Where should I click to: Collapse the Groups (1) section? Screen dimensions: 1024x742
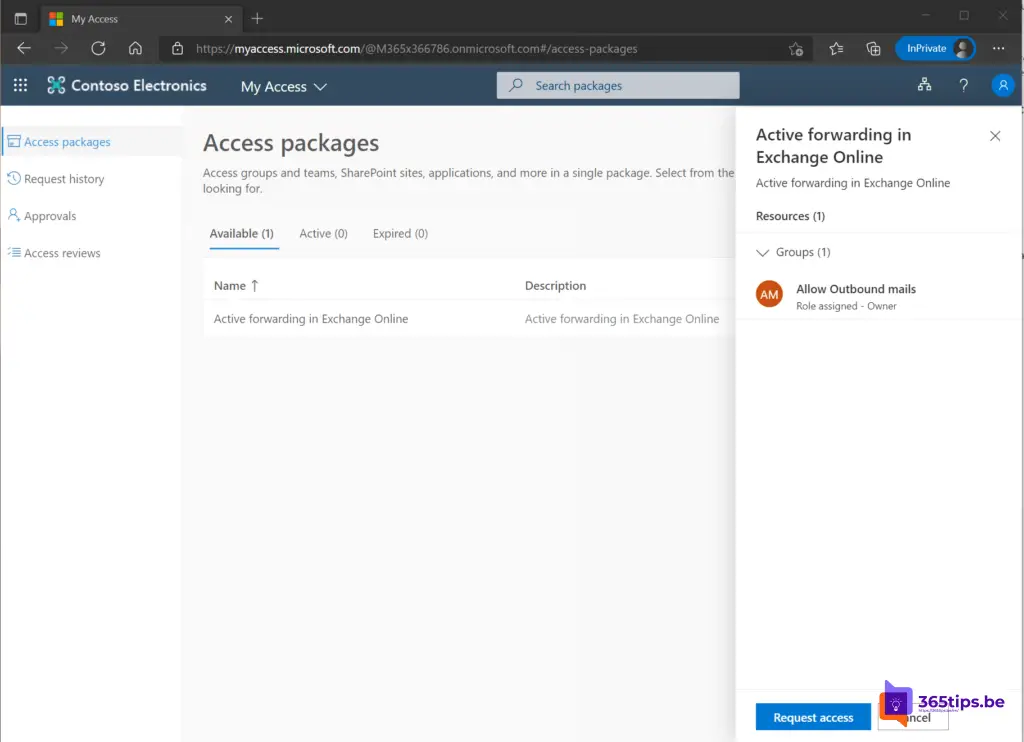764,253
